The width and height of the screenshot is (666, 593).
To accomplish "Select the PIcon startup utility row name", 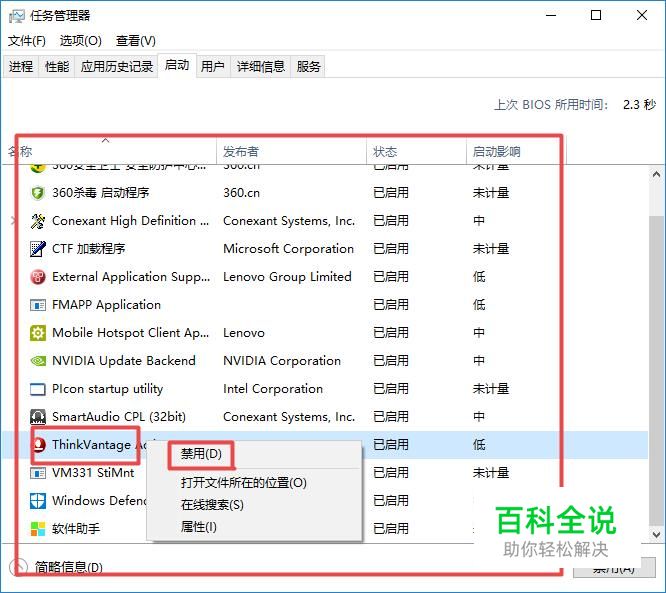I will click(107, 389).
